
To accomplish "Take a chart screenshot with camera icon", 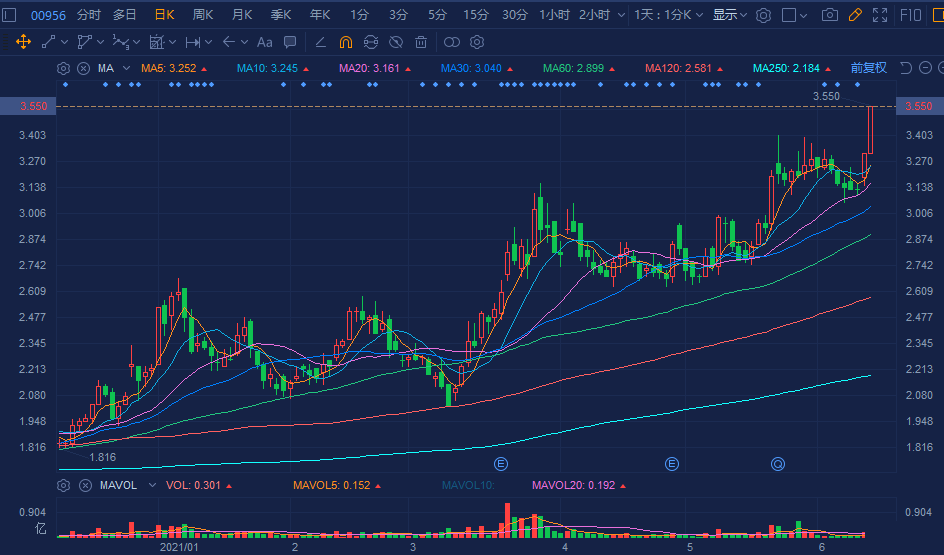I will (829, 15).
